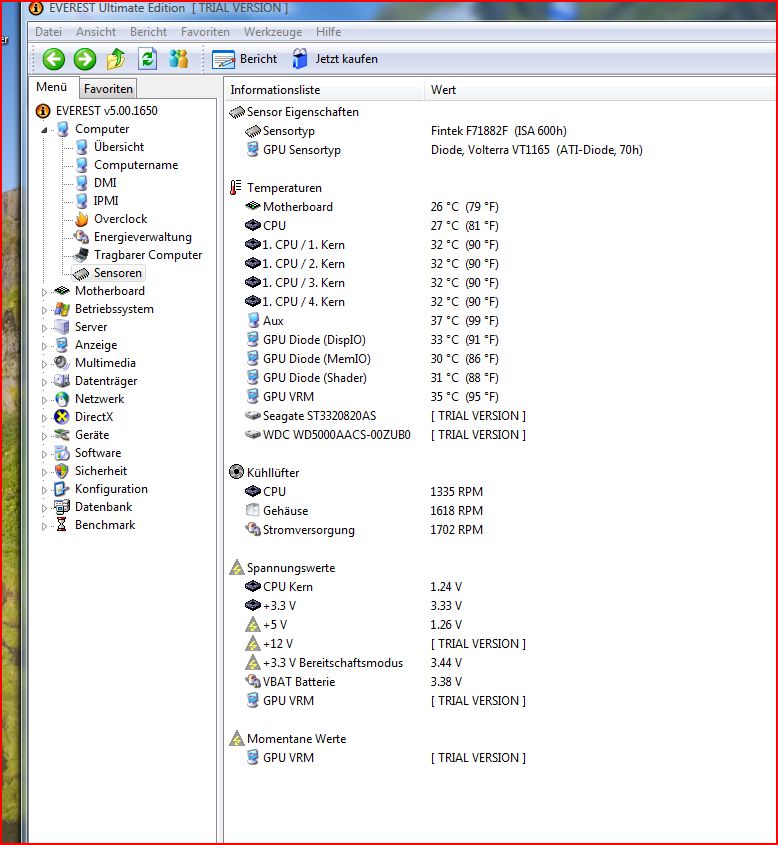Viewport: 778px width, 845px height.
Task: Expand the Anzeige tree node
Action: (44, 346)
